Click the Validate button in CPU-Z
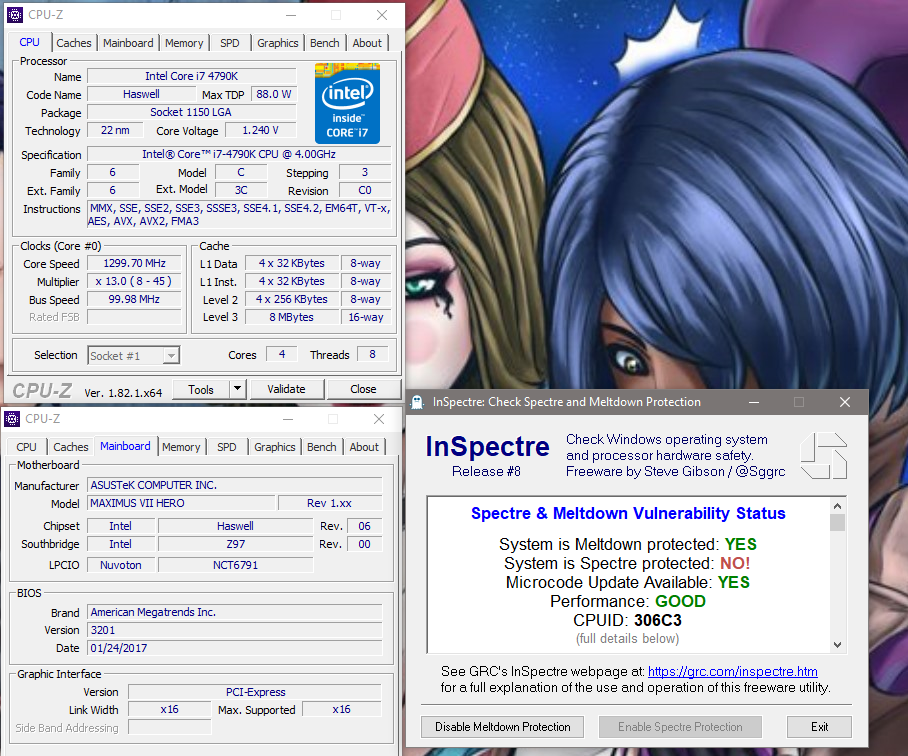Viewport: 908px width, 756px height. pos(286,389)
